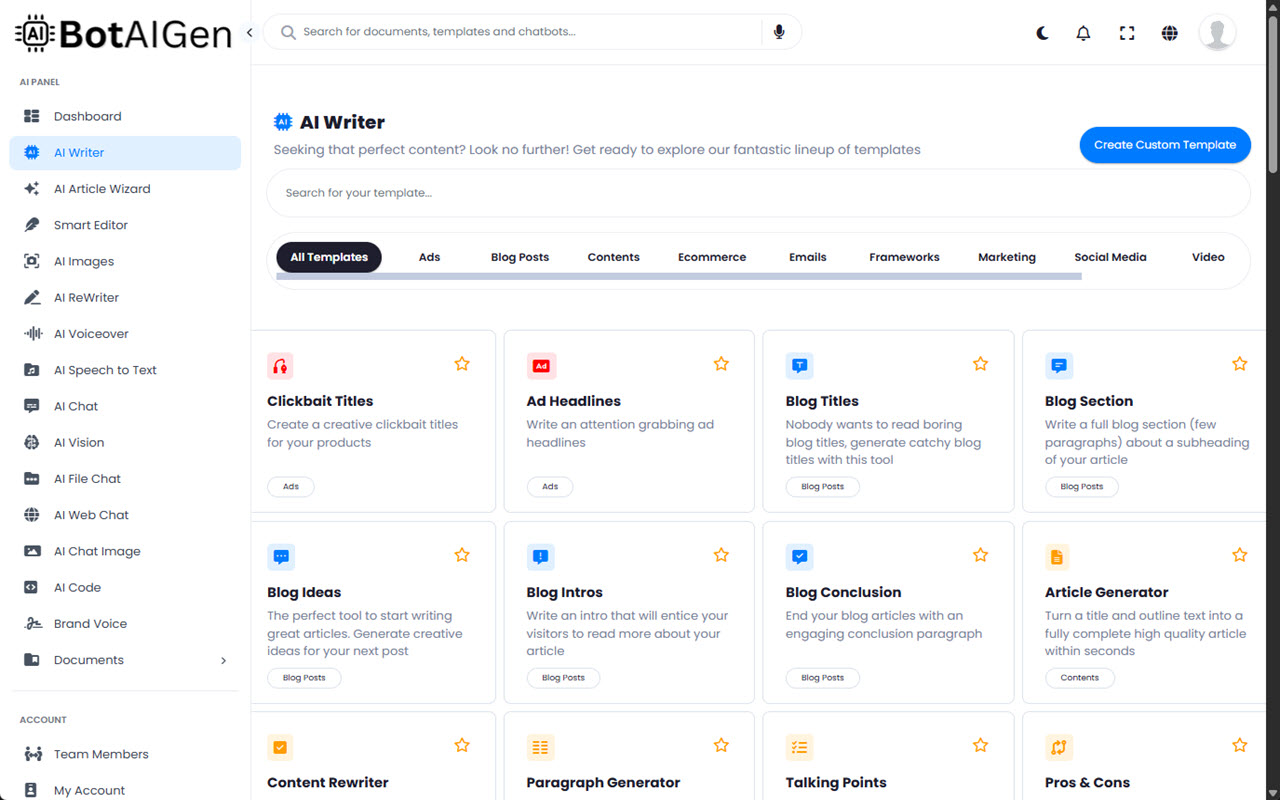Open the notifications bell

click(x=1083, y=33)
